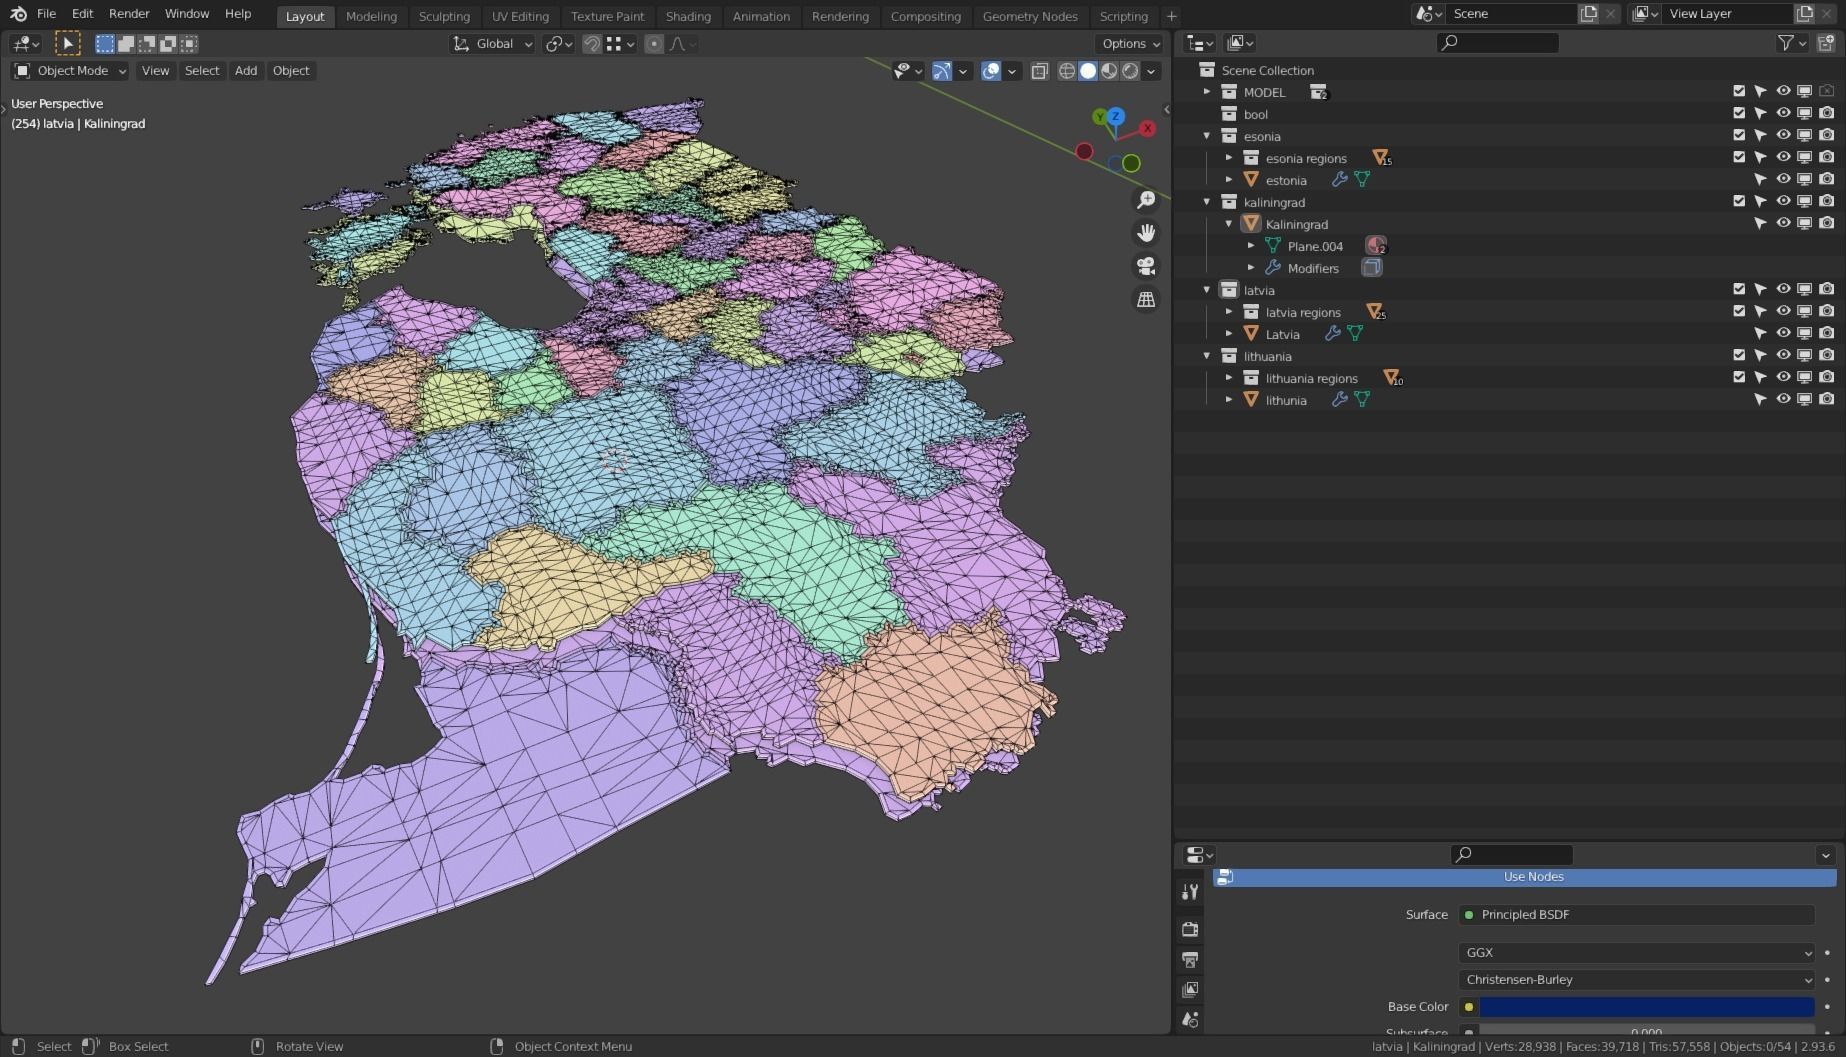Toggle camera view icon in viewport
The image size is (1846, 1057).
1146,266
